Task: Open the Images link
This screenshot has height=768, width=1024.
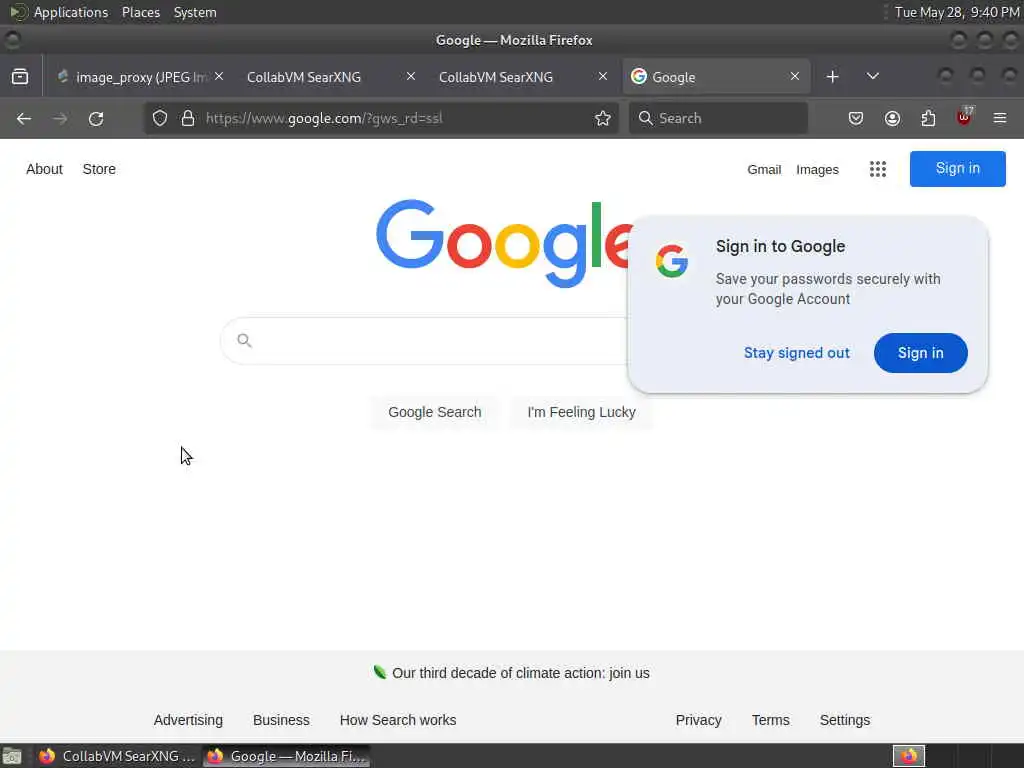Action: tap(817, 170)
